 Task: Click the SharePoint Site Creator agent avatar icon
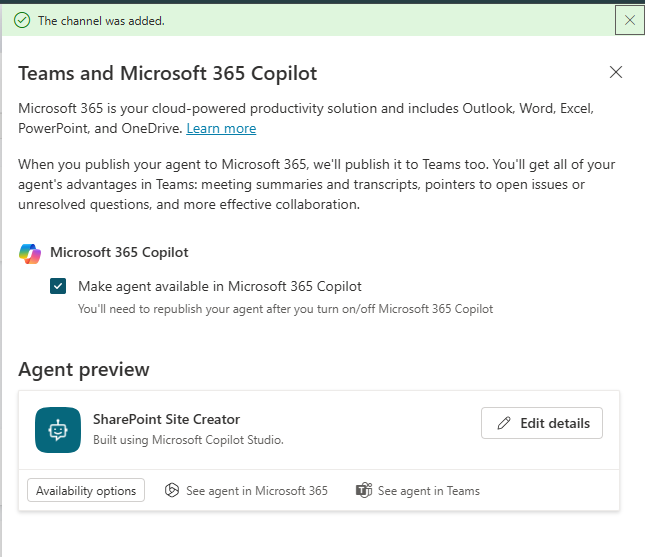pyautogui.click(x=58, y=430)
